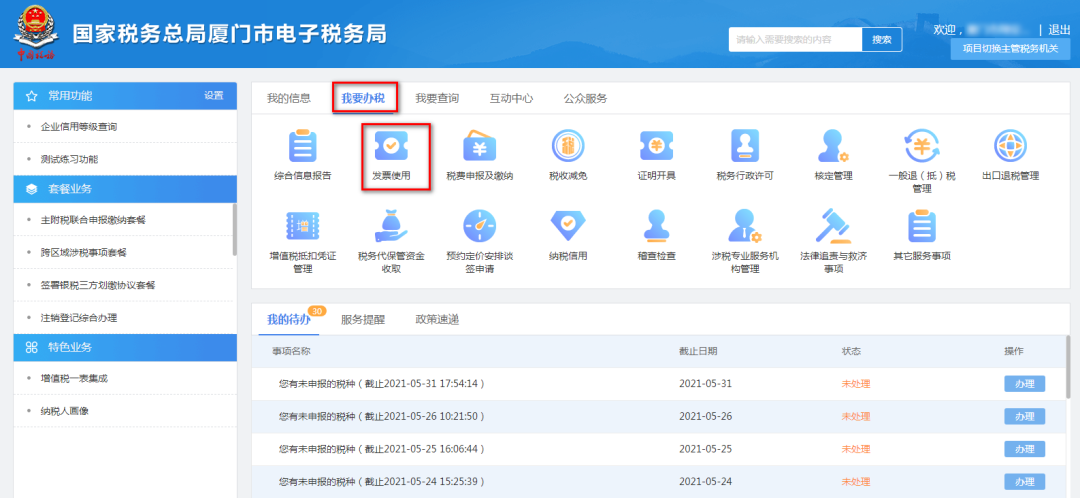Click the 出口退税管理 globe icon
The width and height of the screenshot is (1080, 498).
tap(1010, 148)
